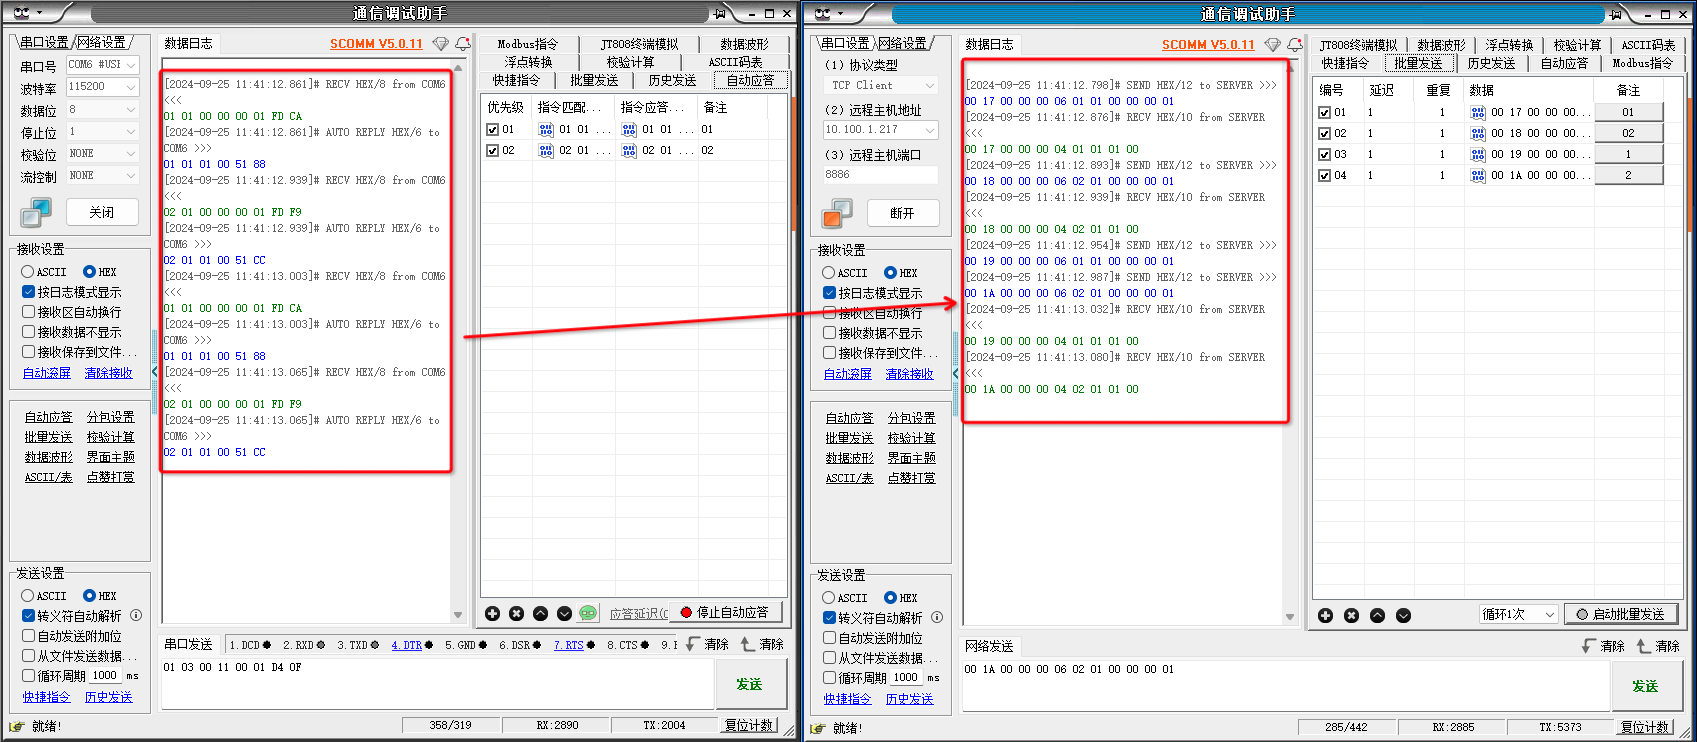Click the orange network connection icon beside 断开

click(x=836, y=213)
